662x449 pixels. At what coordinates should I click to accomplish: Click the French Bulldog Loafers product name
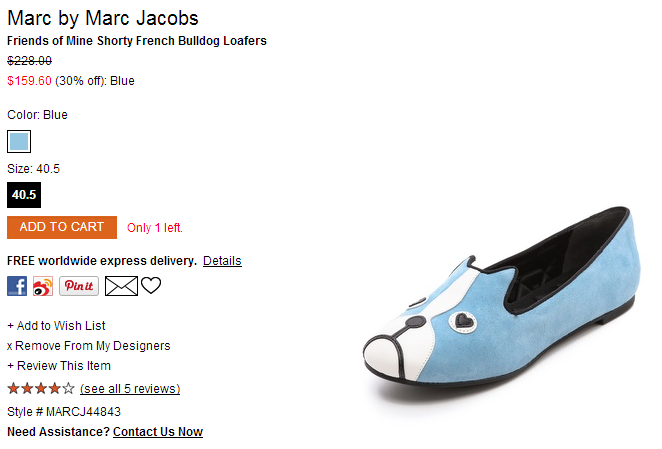pyautogui.click(x=137, y=41)
